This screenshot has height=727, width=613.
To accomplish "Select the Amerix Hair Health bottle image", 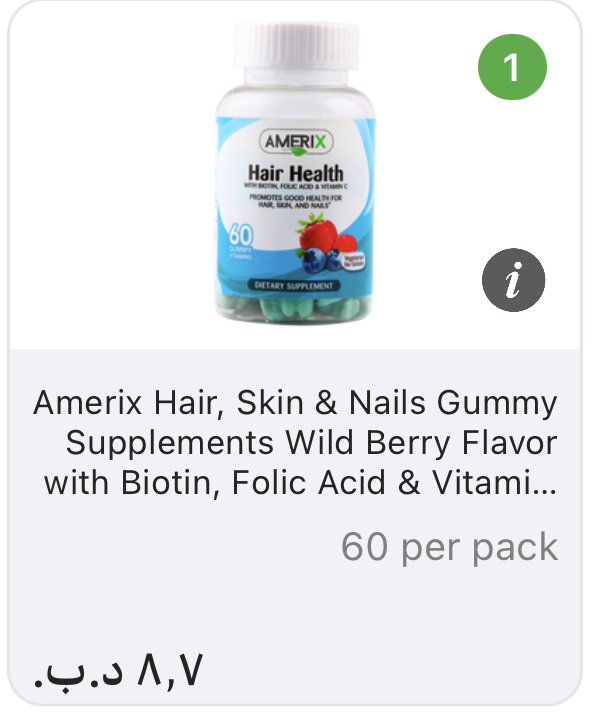I will pyautogui.click(x=295, y=172).
